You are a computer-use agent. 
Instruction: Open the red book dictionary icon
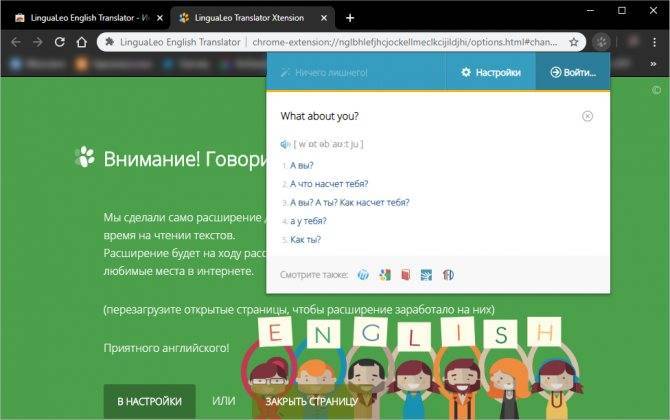click(x=406, y=275)
